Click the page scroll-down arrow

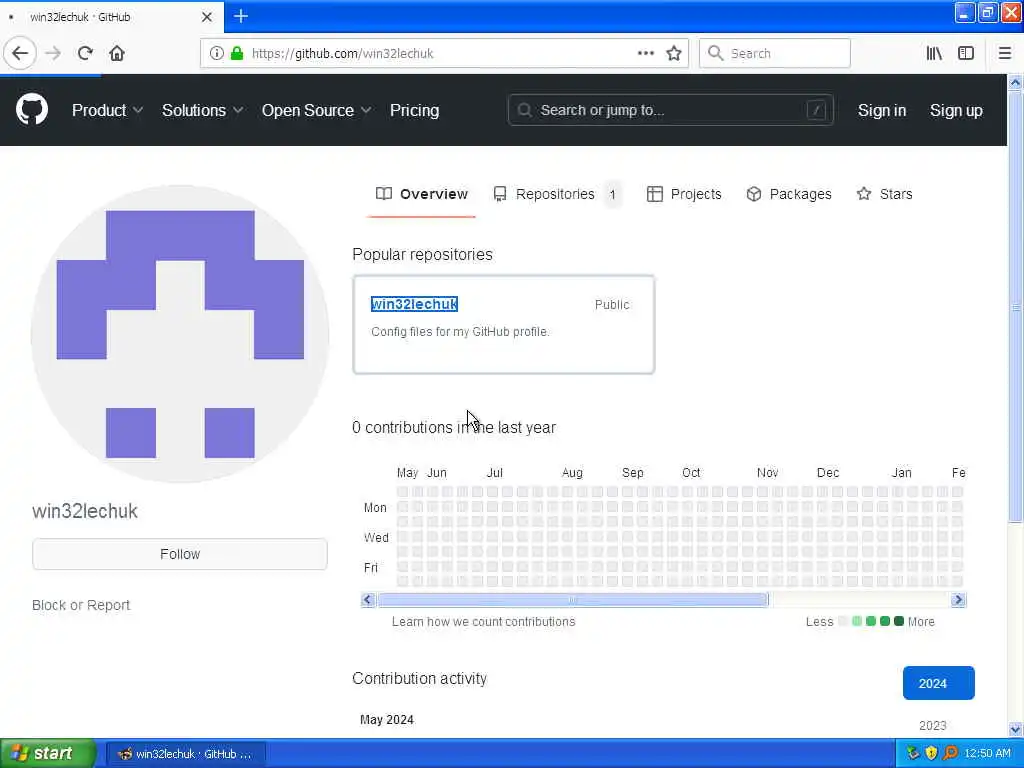pos(1015,729)
